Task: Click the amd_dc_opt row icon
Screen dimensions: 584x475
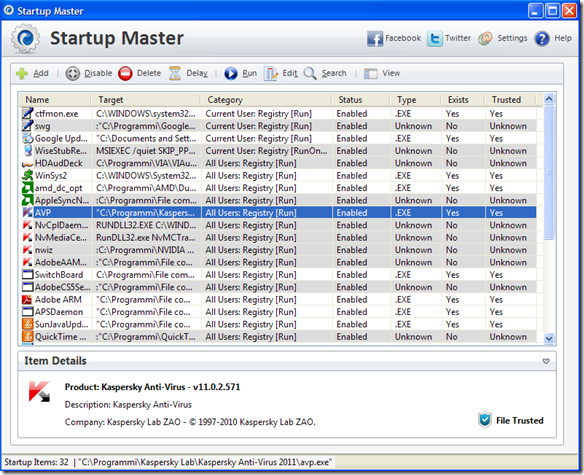Action: tap(27, 188)
